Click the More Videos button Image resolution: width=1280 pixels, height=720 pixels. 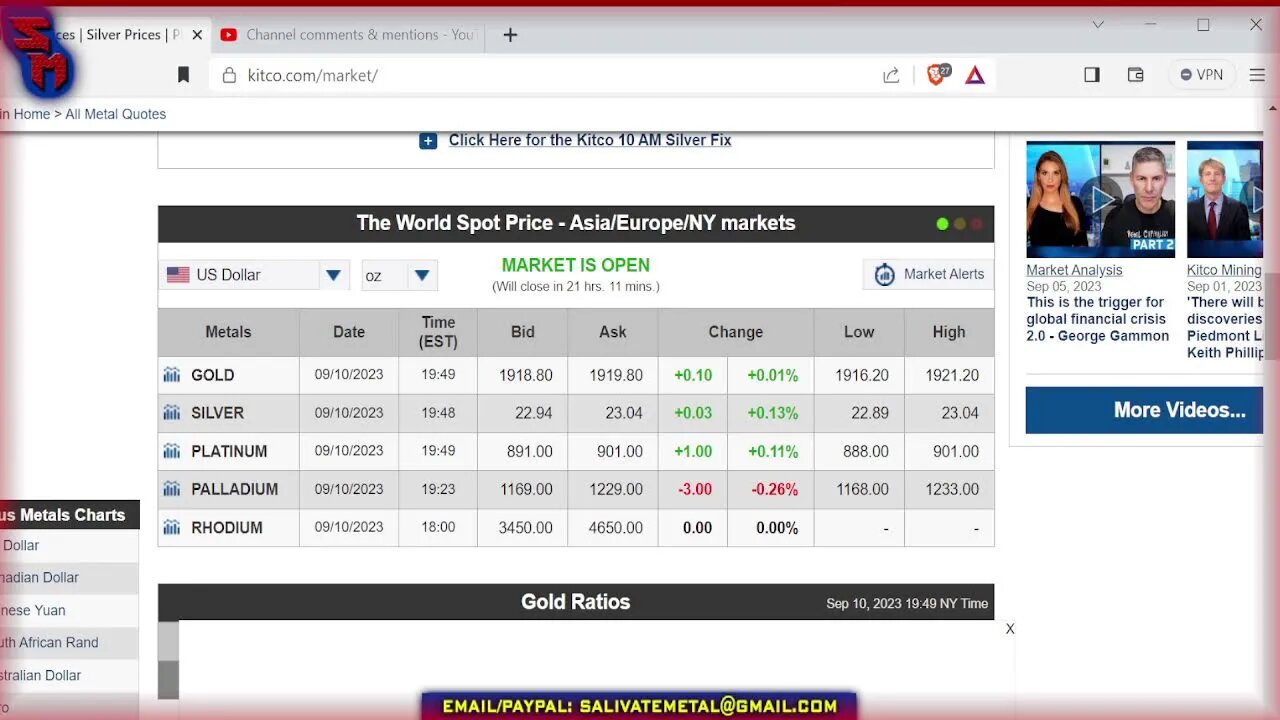point(1144,410)
